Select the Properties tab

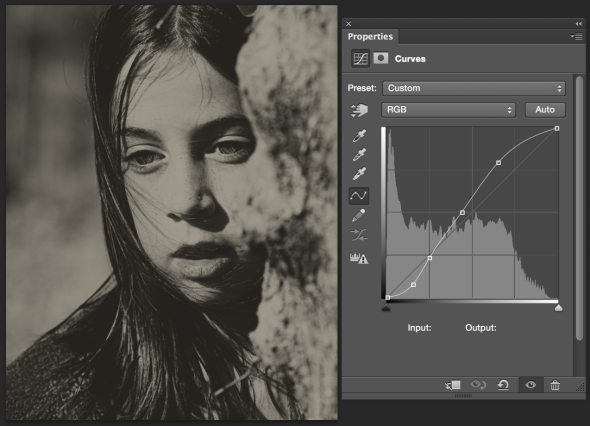[x=370, y=37]
